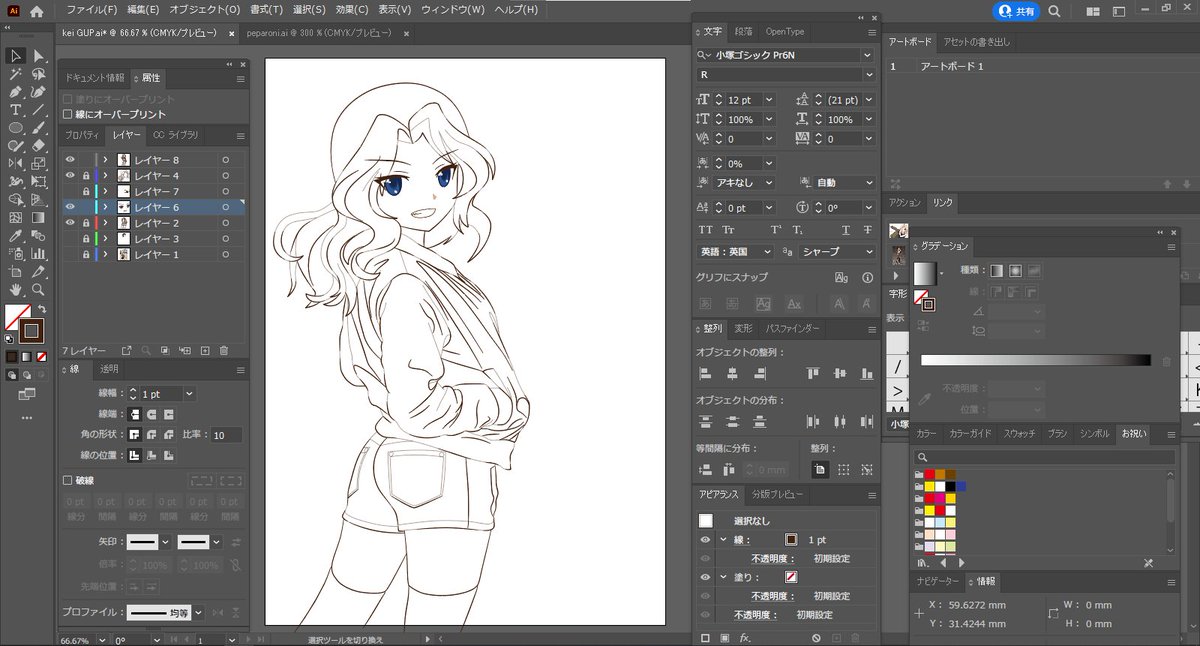Viewport: 1200px width, 646px height.
Task: Open language 英語：英国 dropdown
Action: 767,252
